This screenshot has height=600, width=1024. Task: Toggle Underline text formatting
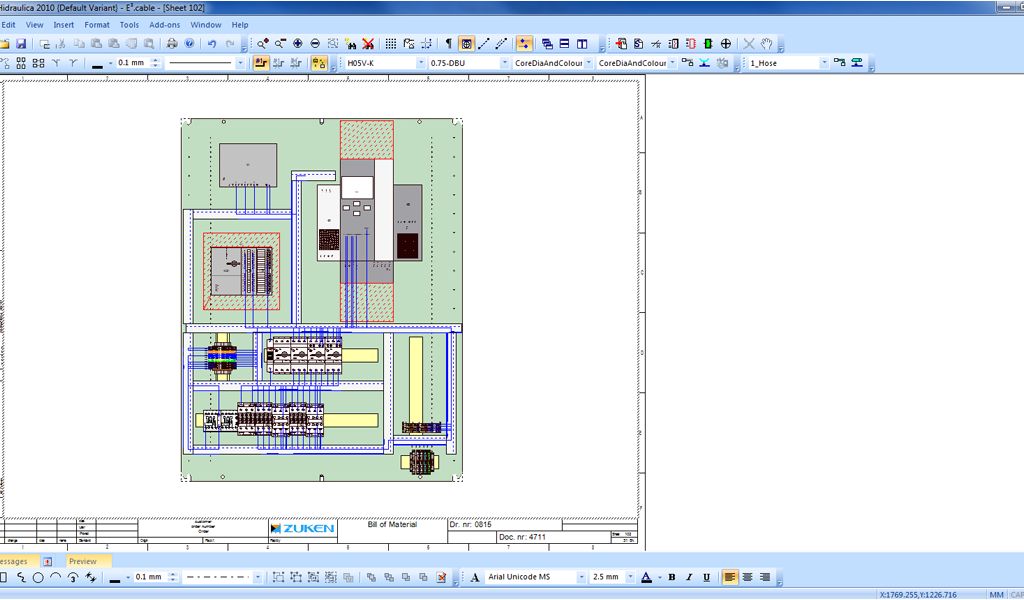point(706,577)
